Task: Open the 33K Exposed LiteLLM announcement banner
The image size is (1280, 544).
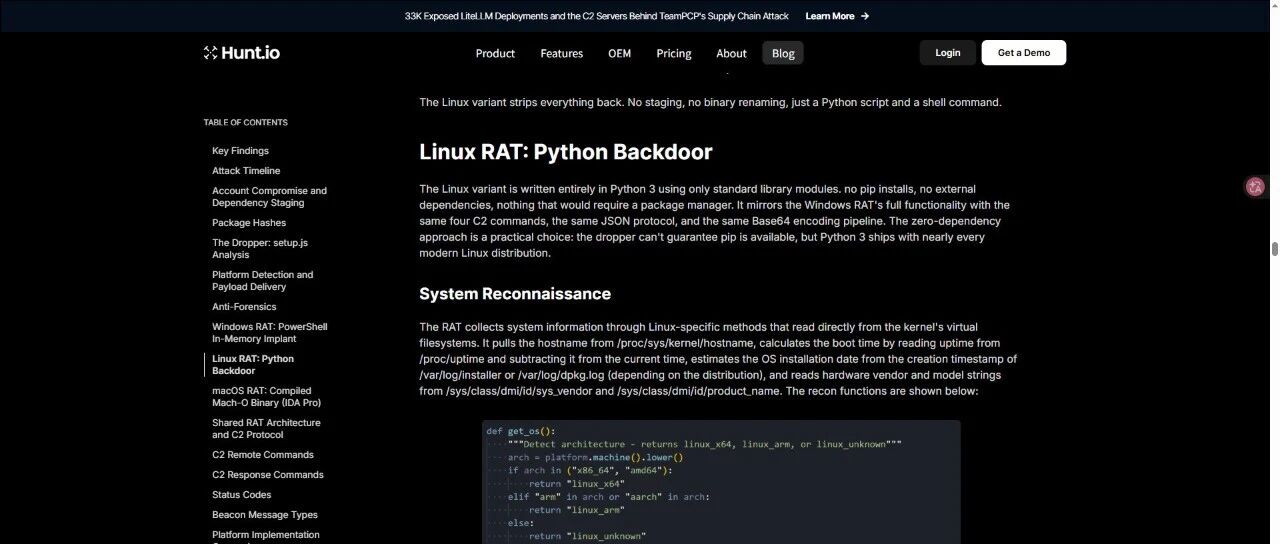Action: pyautogui.click(x=596, y=16)
